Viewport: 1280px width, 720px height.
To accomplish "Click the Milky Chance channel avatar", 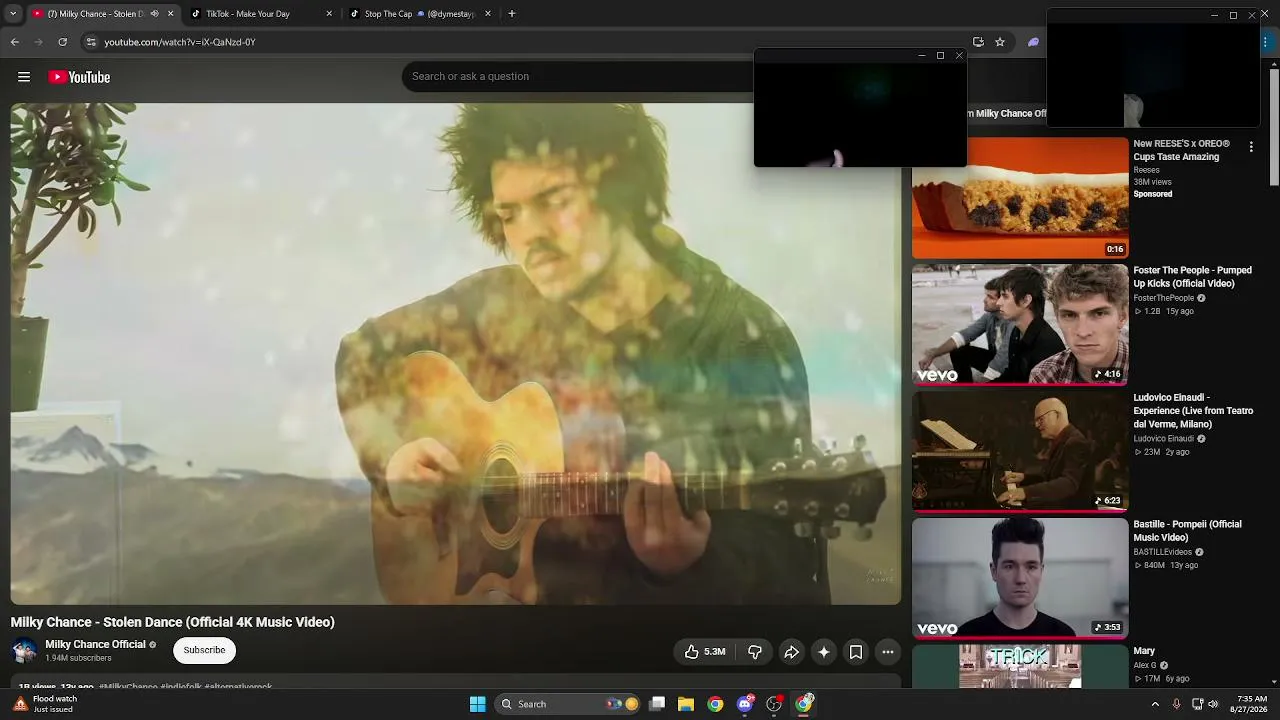I will 24,651.
